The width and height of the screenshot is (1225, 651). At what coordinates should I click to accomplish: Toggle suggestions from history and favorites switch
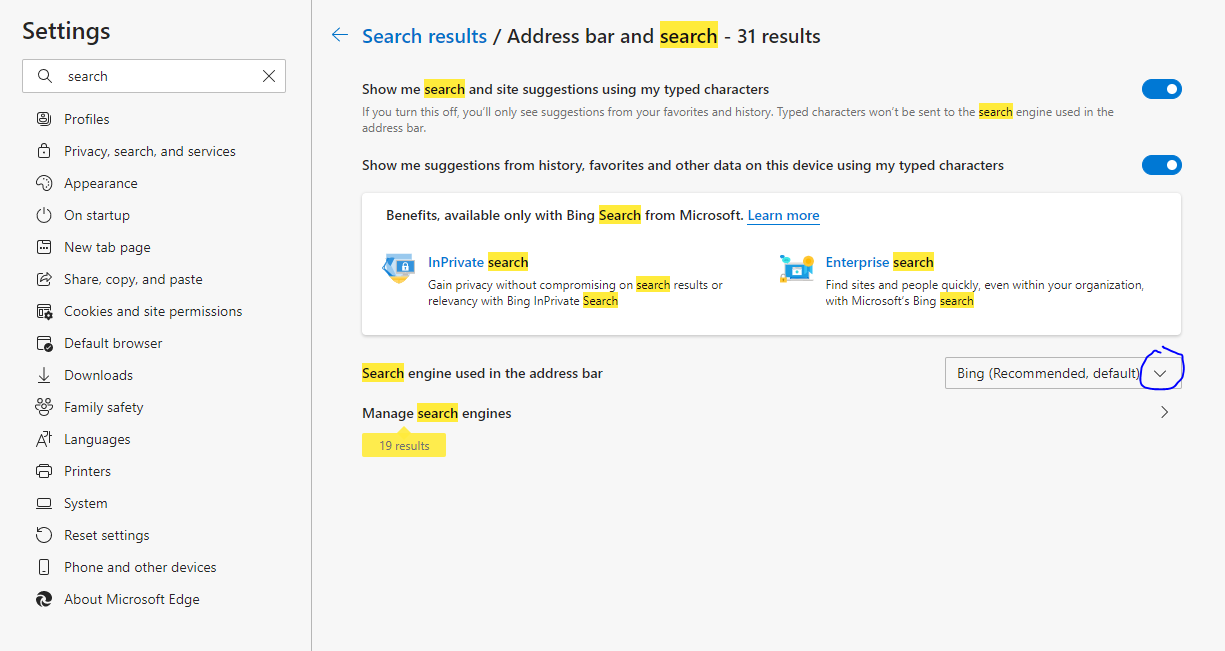pyautogui.click(x=1162, y=165)
